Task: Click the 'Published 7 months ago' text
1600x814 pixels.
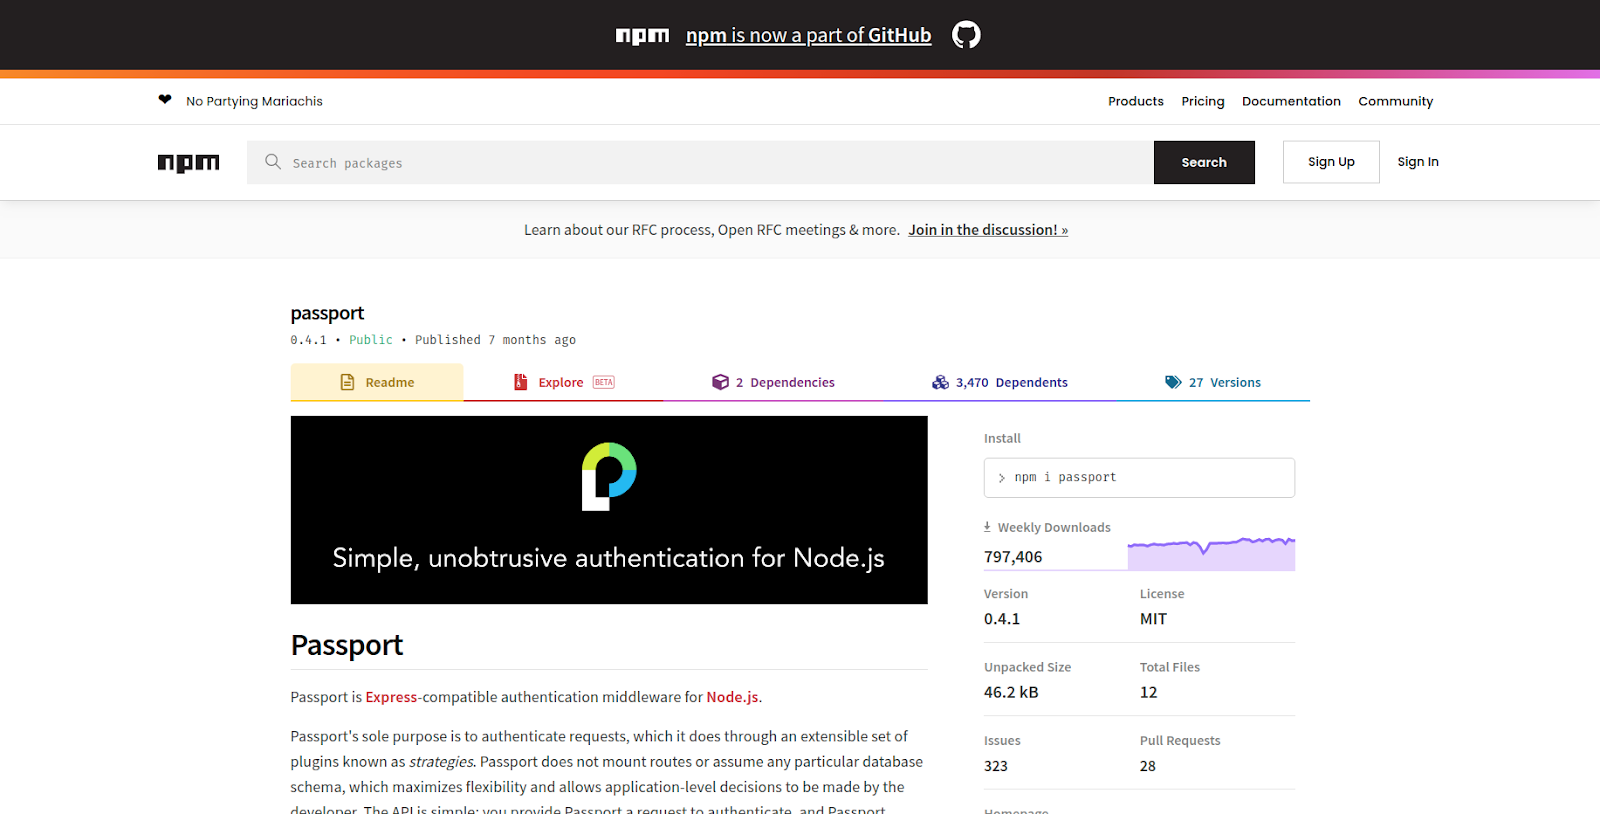Action: (x=495, y=340)
